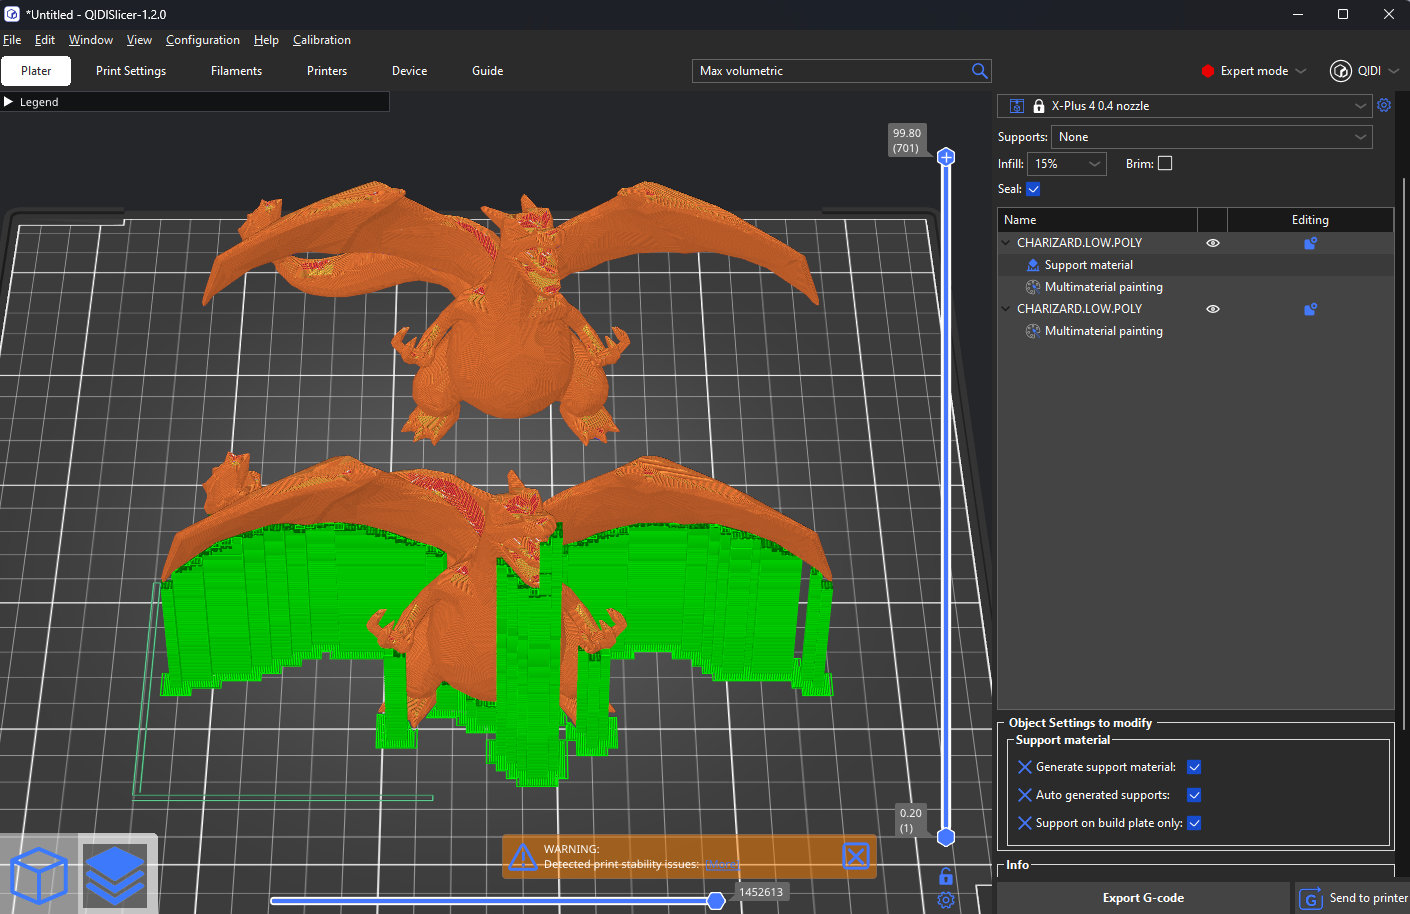Click the Support material item icon
This screenshot has width=1410, height=914.
click(x=1033, y=265)
